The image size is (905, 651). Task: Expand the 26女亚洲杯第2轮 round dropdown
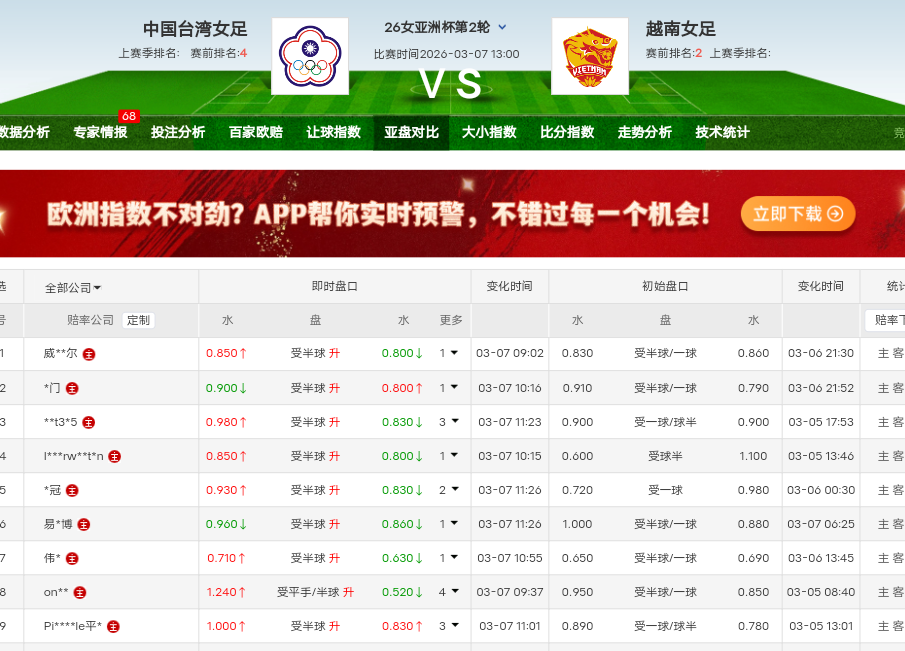point(502,27)
